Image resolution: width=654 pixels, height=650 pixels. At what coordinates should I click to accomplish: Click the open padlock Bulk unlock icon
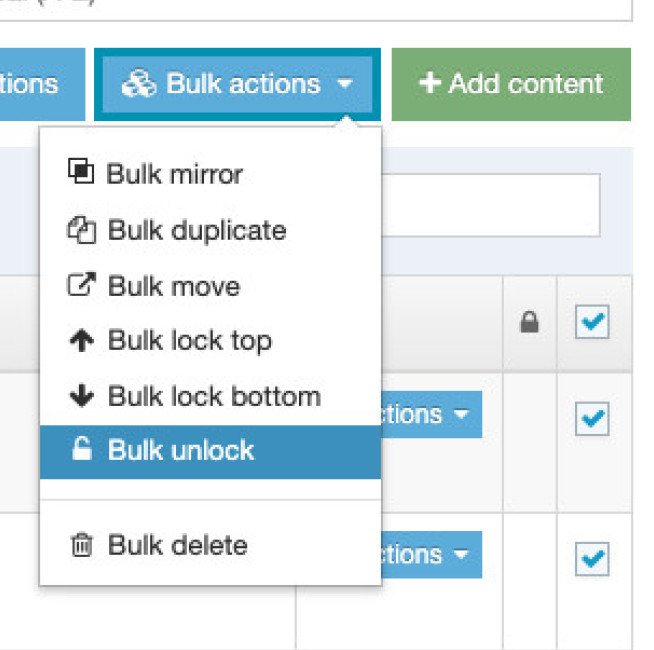pyautogui.click(x=81, y=450)
